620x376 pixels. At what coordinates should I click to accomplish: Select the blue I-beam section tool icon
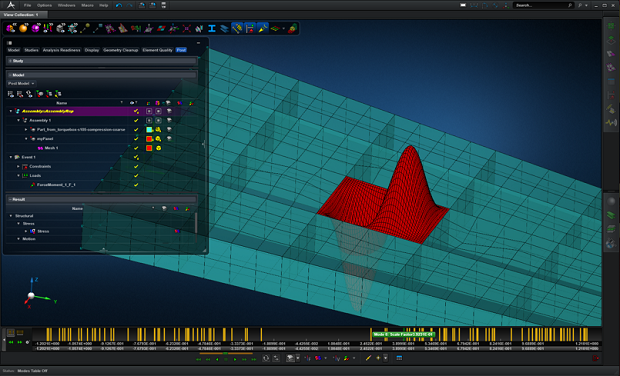click(x=212, y=28)
